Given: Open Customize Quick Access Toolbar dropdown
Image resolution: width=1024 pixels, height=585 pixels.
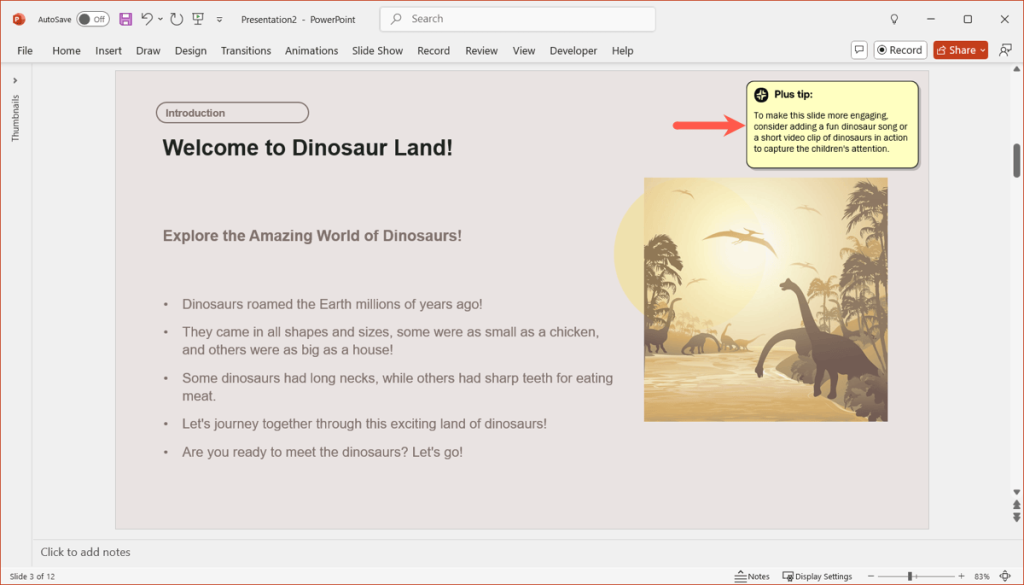Looking at the screenshot, I should click(219, 19).
